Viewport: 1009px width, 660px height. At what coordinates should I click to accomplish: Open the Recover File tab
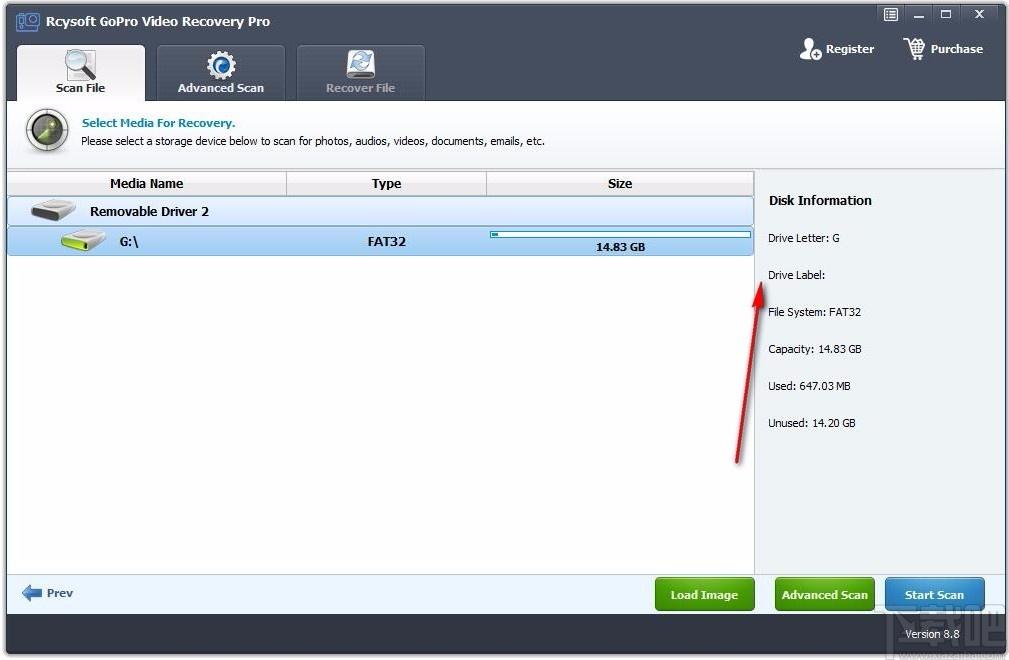coord(360,73)
